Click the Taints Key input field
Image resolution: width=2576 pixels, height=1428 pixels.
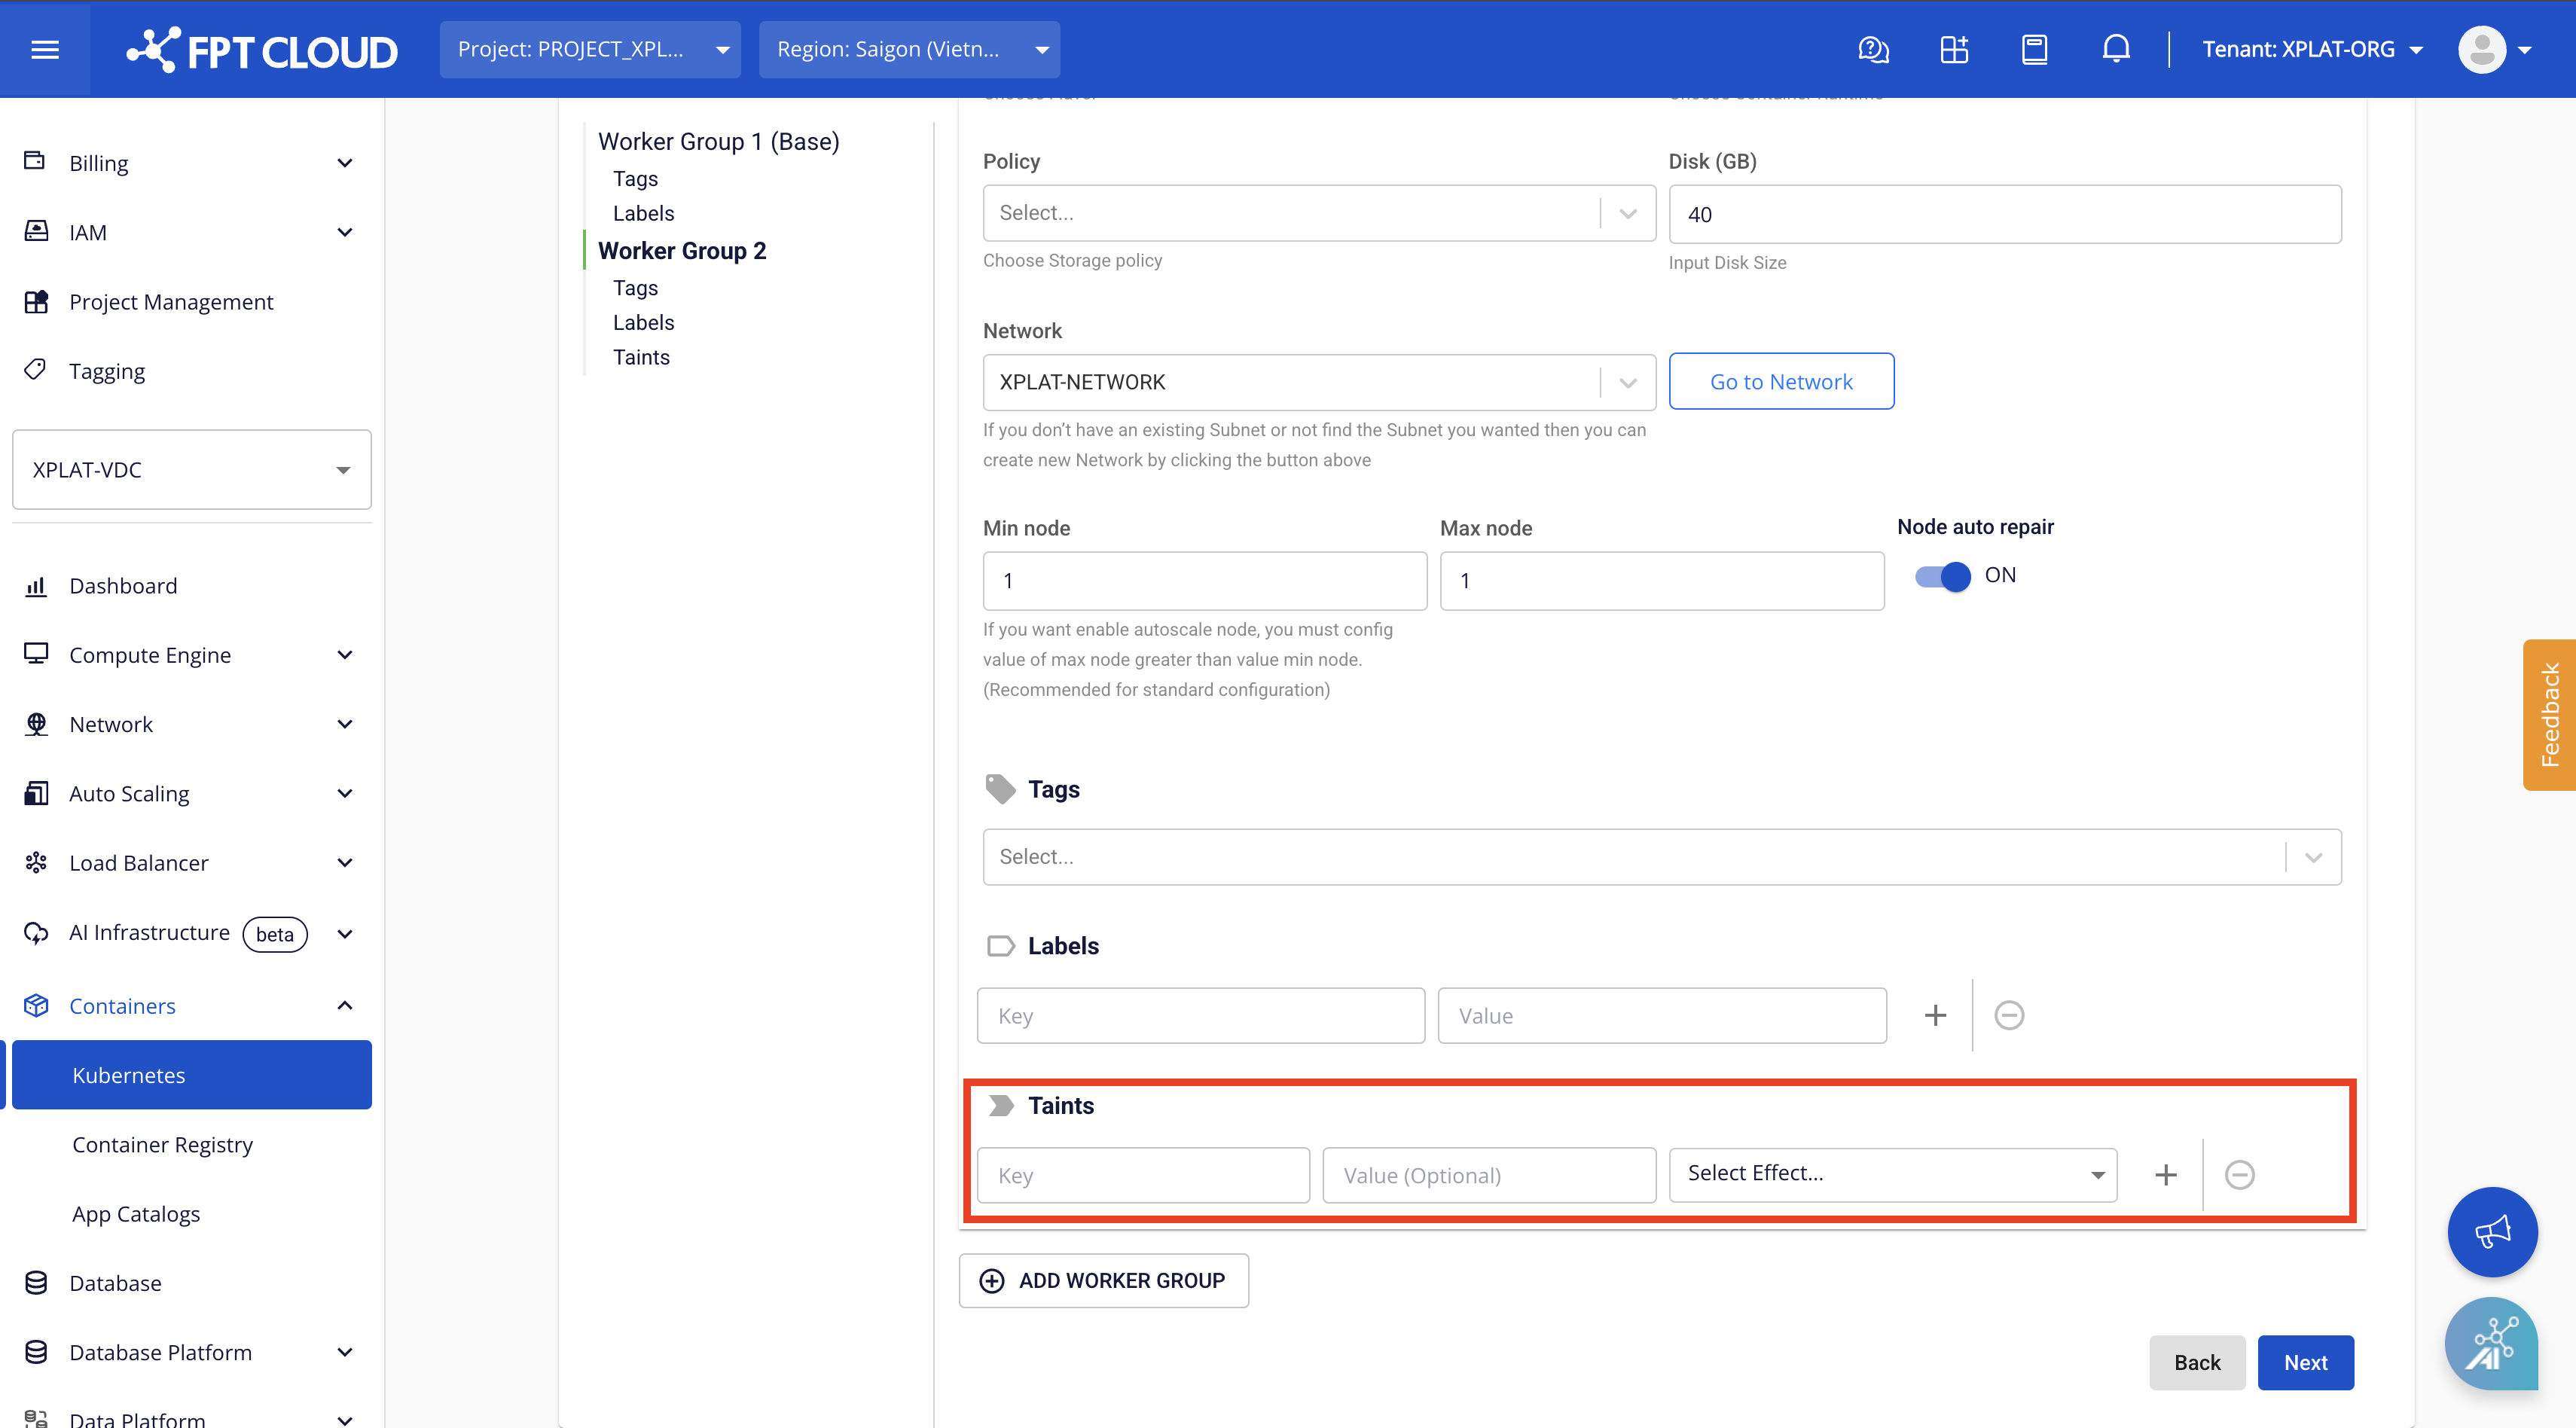pos(1143,1175)
